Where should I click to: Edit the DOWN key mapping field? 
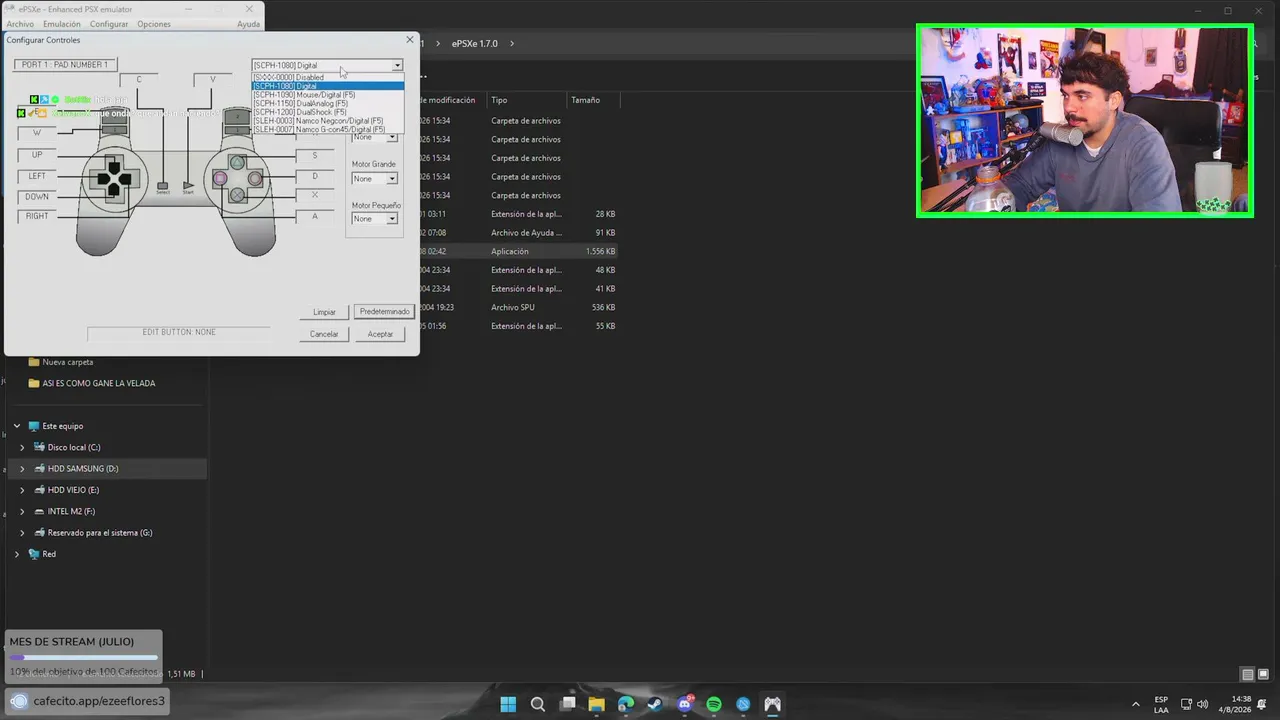[37, 197]
